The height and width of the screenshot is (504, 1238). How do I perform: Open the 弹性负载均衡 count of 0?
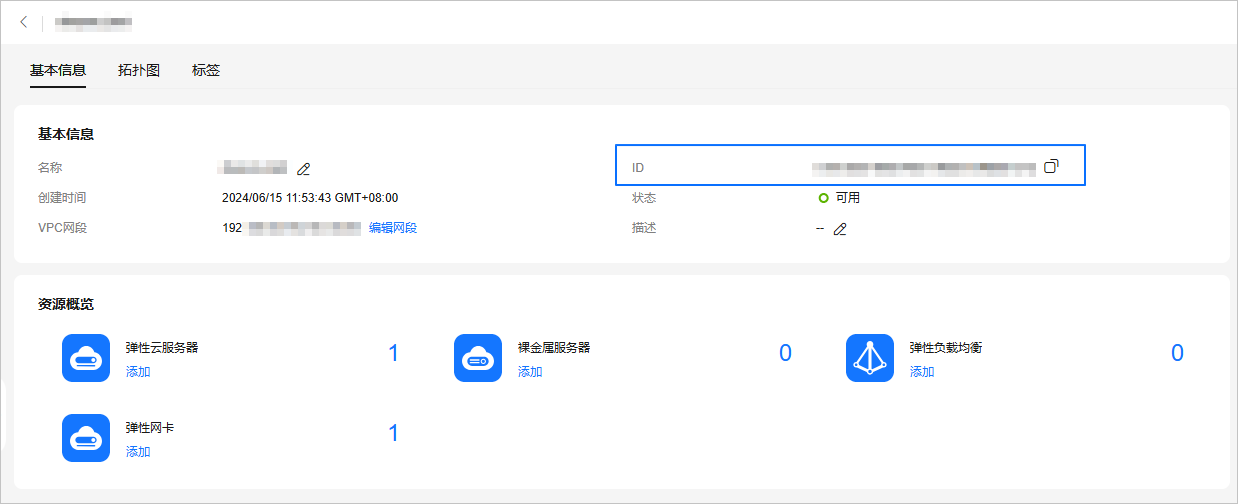tap(1177, 353)
